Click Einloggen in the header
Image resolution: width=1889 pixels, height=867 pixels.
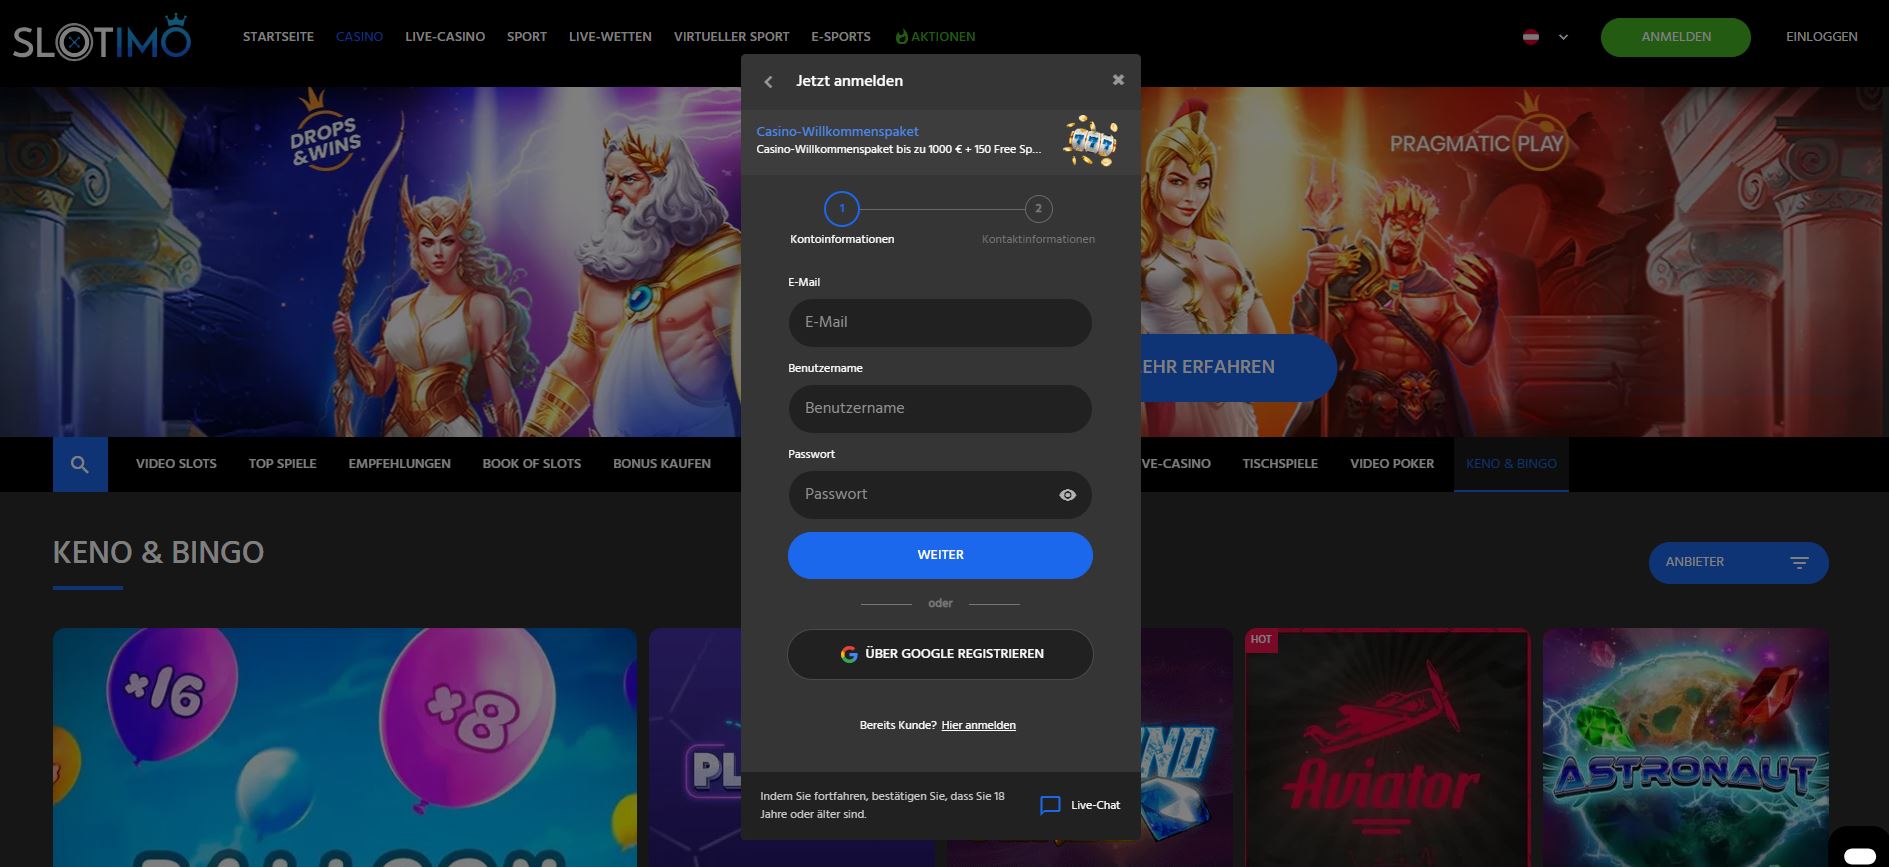[x=1821, y=37]
